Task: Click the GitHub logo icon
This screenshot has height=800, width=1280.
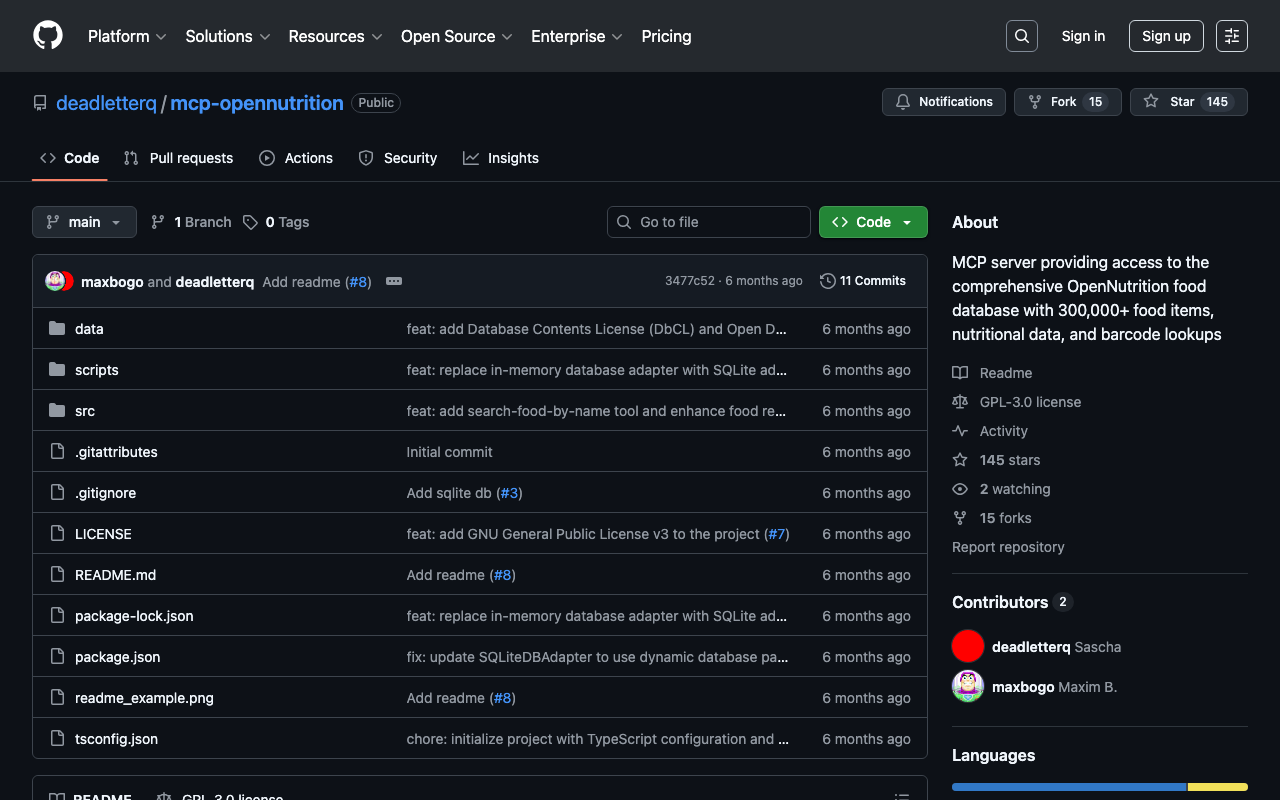Action: [48, 36]
